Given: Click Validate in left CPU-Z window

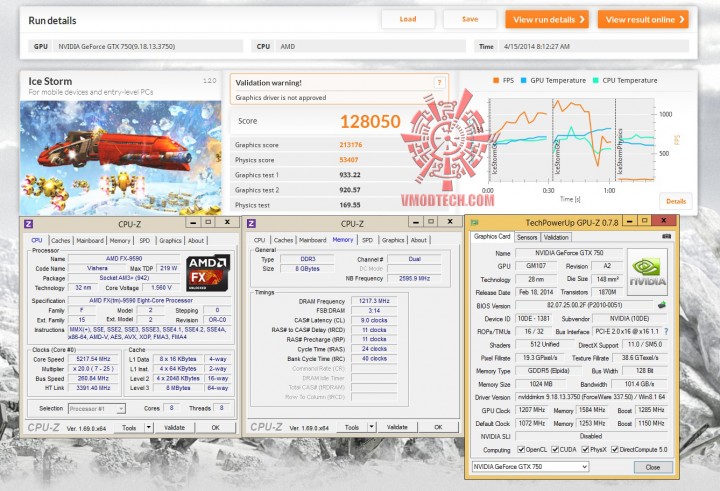Looking at the screenshot, I should (174, 427).
